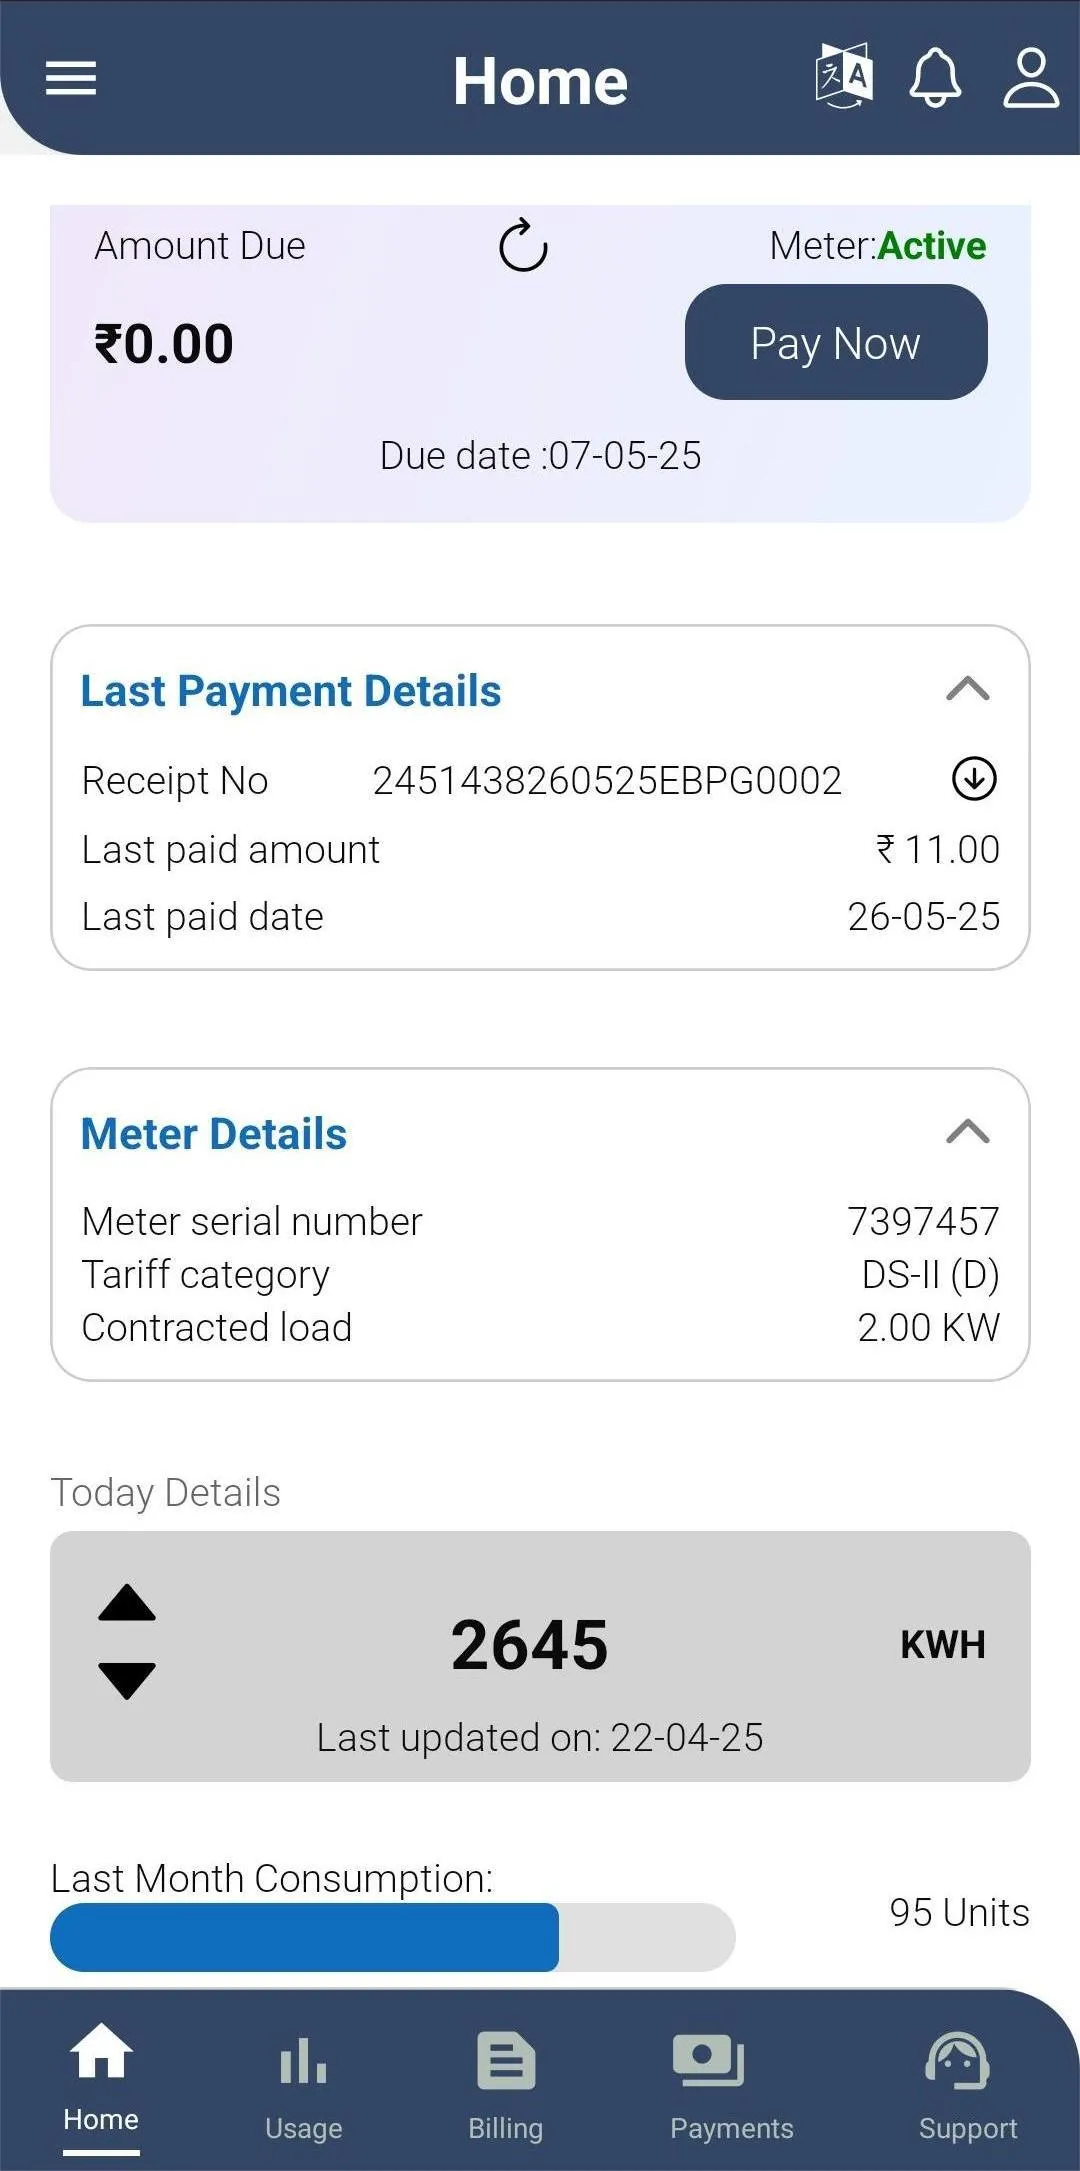The width and height of the screenshot is (1080, 2171).
Task: Refresh the amount due
Action: pos(523,246)
